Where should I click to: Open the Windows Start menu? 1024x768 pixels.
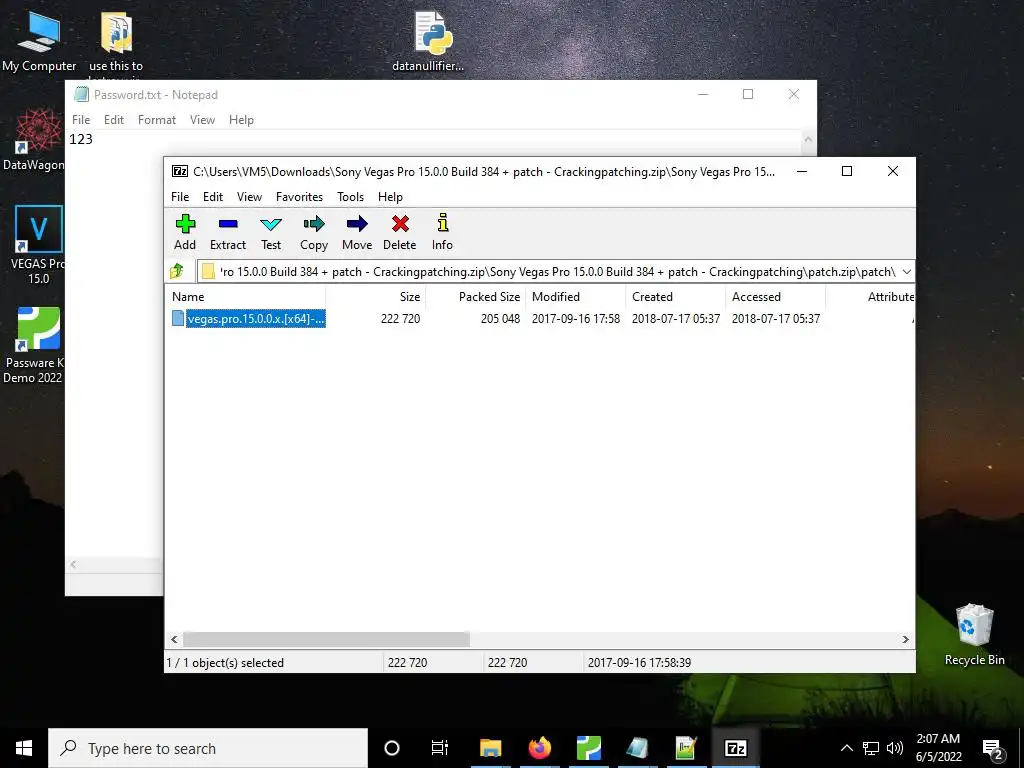point(24,748)
